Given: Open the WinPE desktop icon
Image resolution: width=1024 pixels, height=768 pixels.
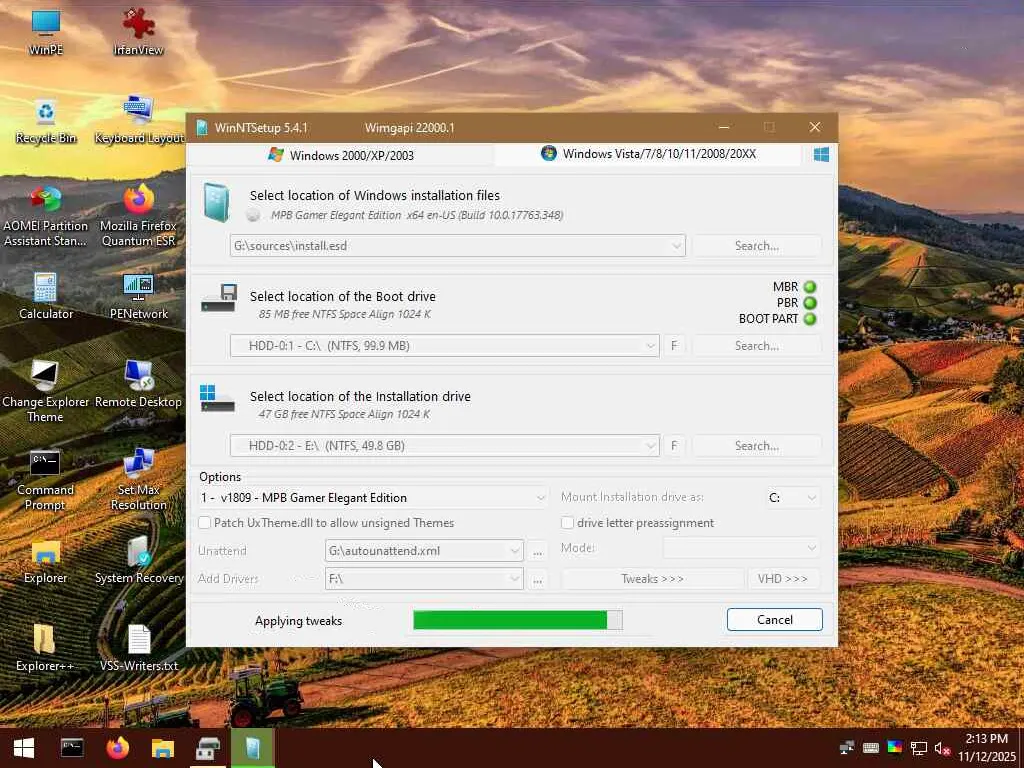Looking at the screenshot, I should tap(46, 32).
